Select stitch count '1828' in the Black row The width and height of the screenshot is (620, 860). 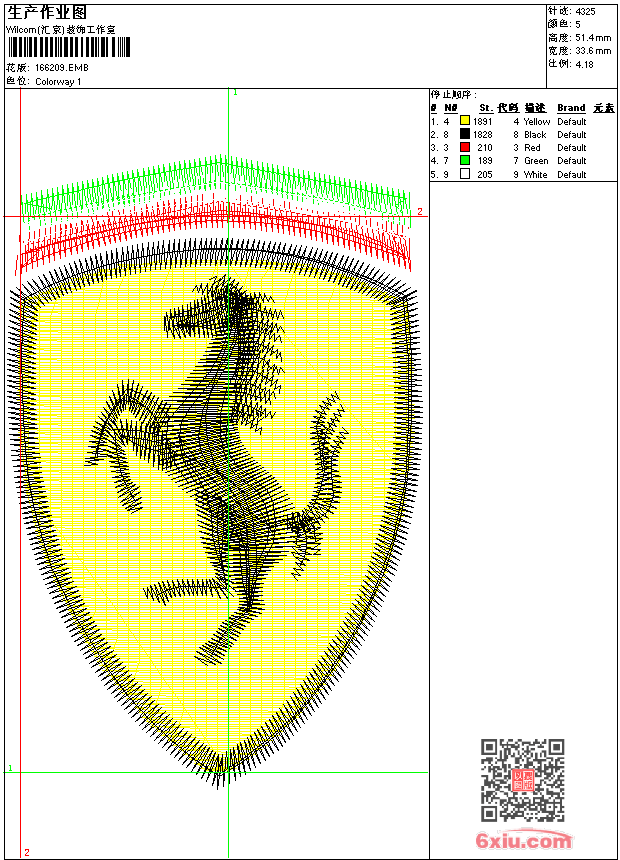coord(483,134)
